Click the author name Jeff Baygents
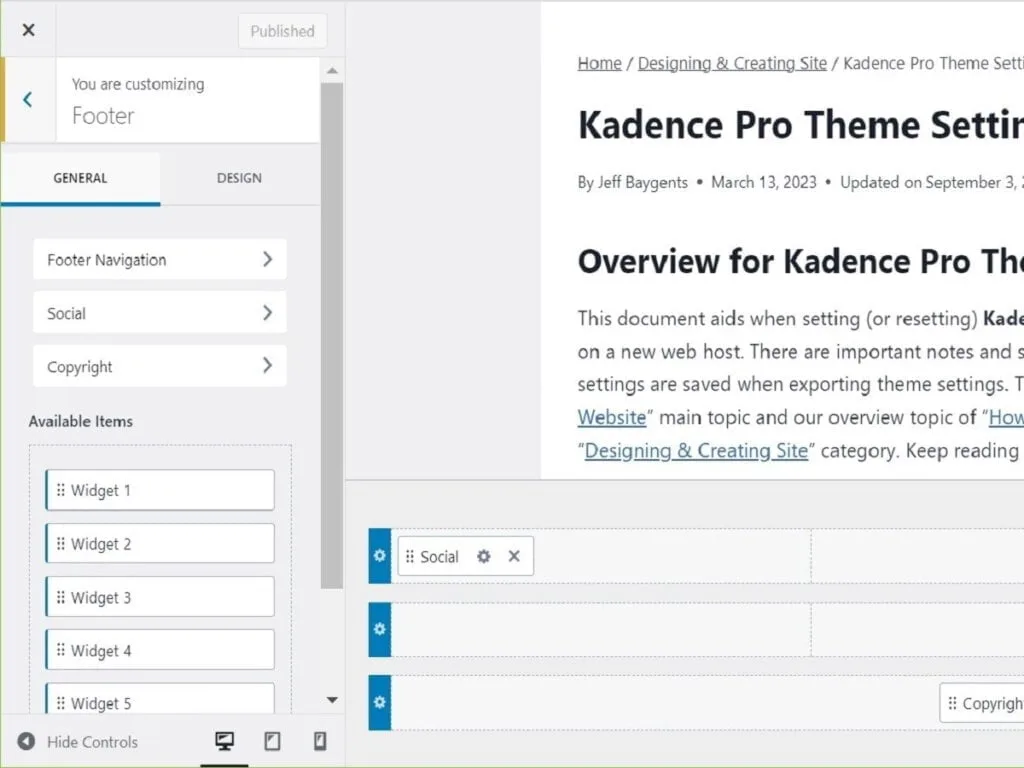Screen dimensions: 1024x768 pos(643,182)
